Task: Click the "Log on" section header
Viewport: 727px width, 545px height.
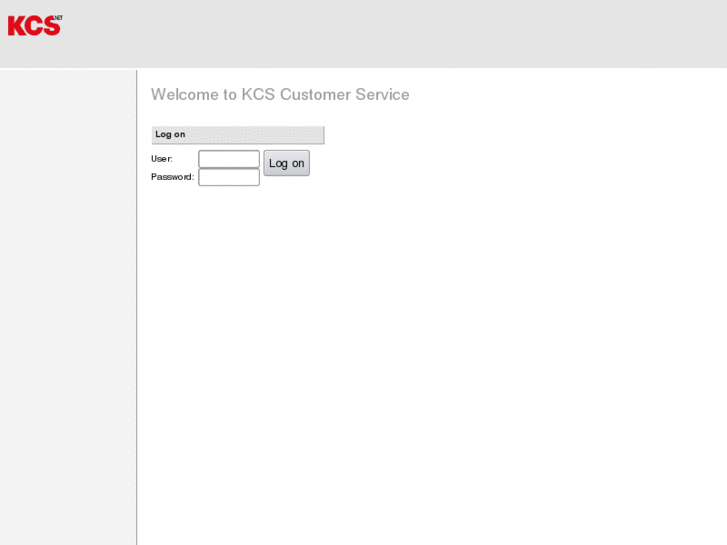Action: coord(238,135)
